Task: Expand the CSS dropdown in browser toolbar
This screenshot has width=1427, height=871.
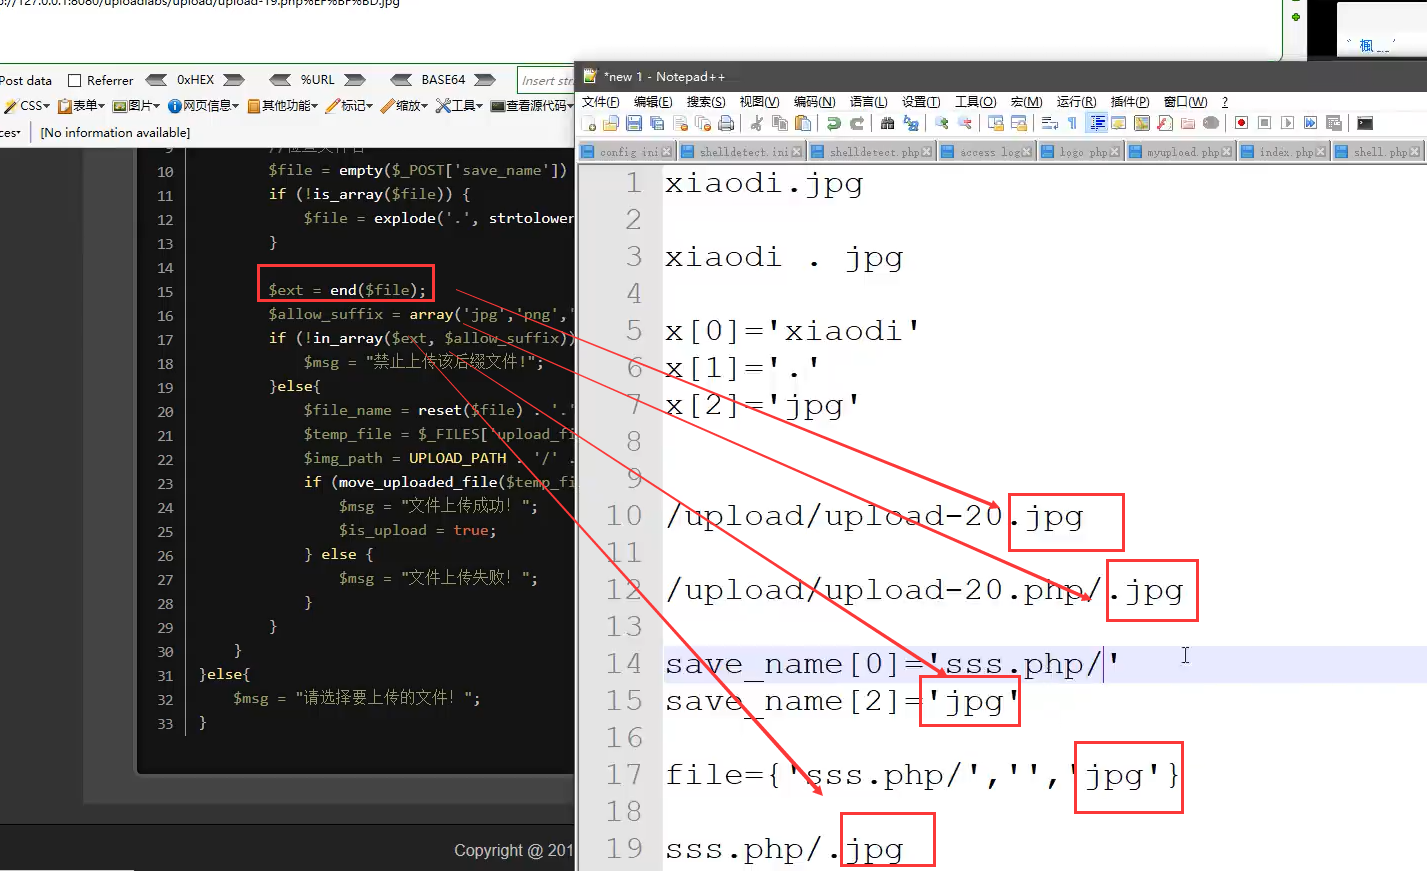Action: pos(27,106)
